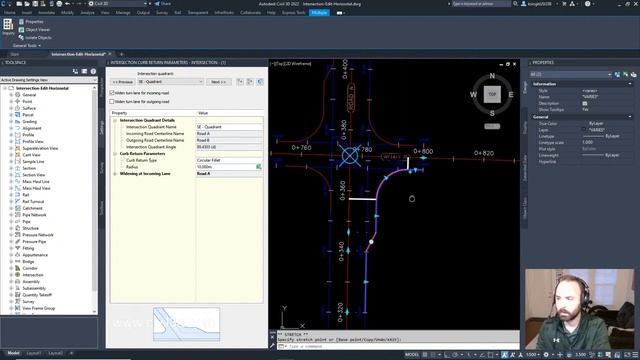Click the N compass direction on ViewCube

click(492, 76)
